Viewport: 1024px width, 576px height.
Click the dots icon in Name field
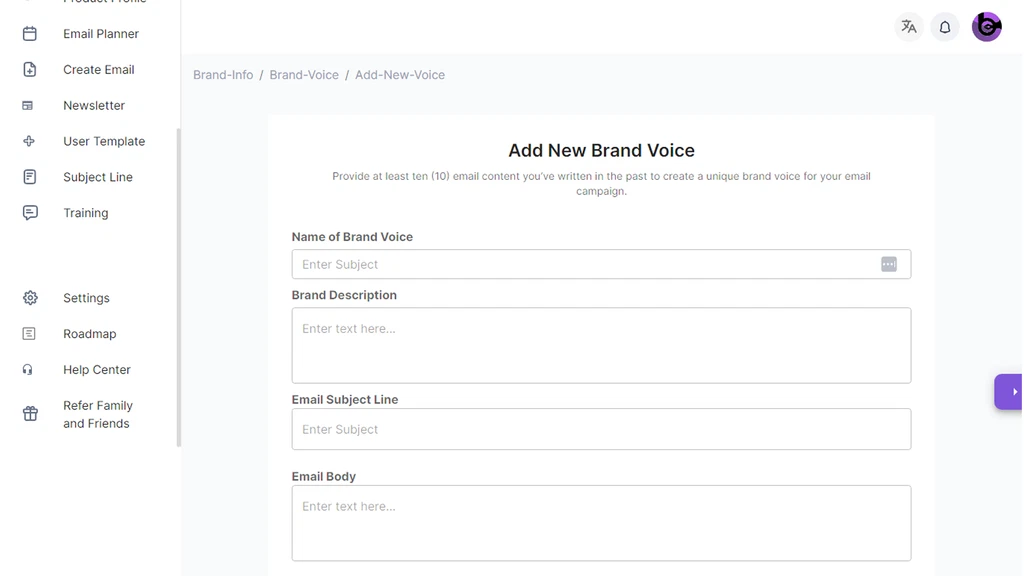[888, 264]
